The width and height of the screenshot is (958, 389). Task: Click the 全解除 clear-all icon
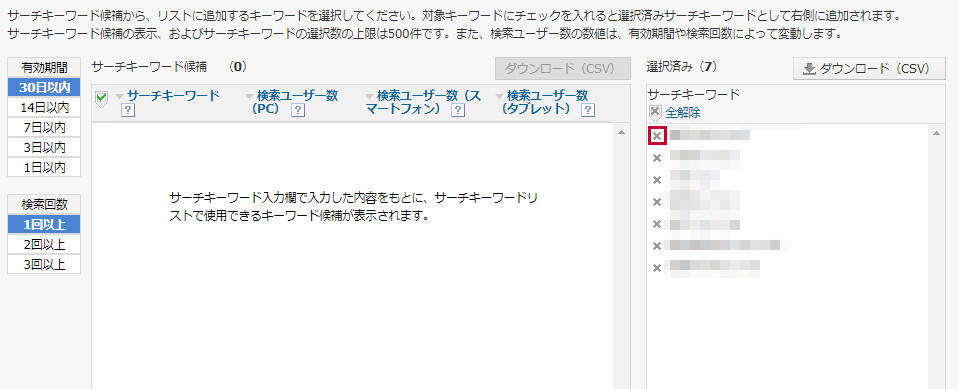point(655,112)
